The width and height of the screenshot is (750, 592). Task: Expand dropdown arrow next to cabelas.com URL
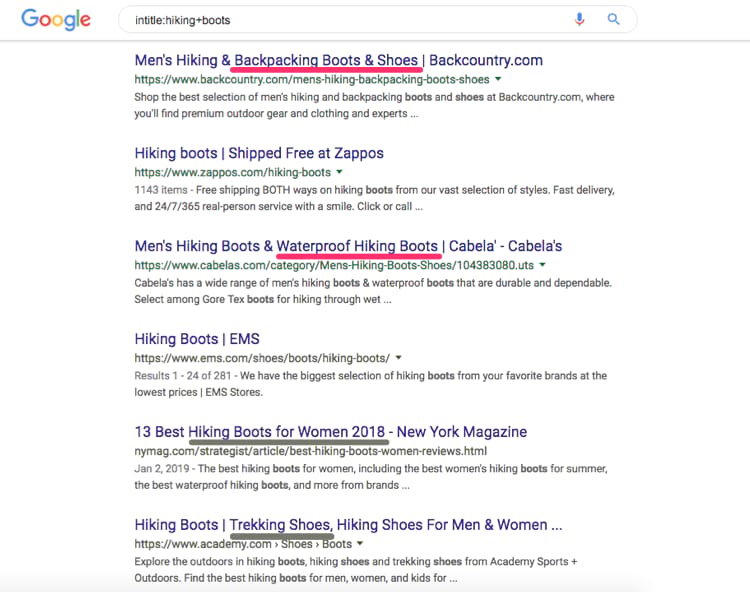click(542, 264)
